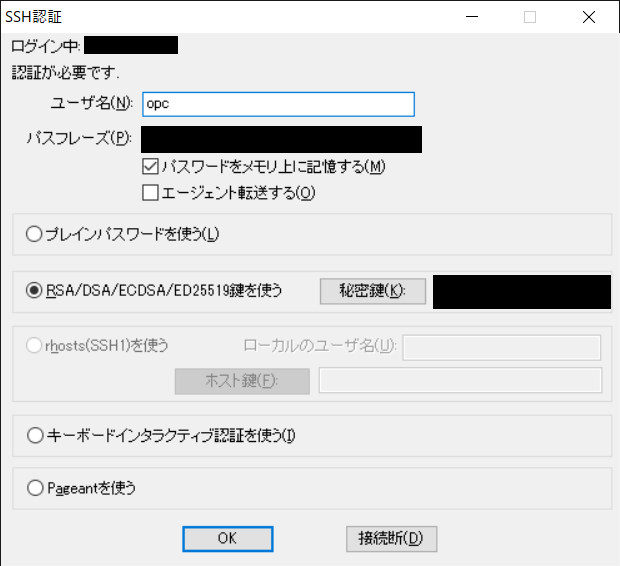Click the ユーザ名 input field containing opc
The height and width of the screenshot is (566, 620).
[x=277, y=104]
